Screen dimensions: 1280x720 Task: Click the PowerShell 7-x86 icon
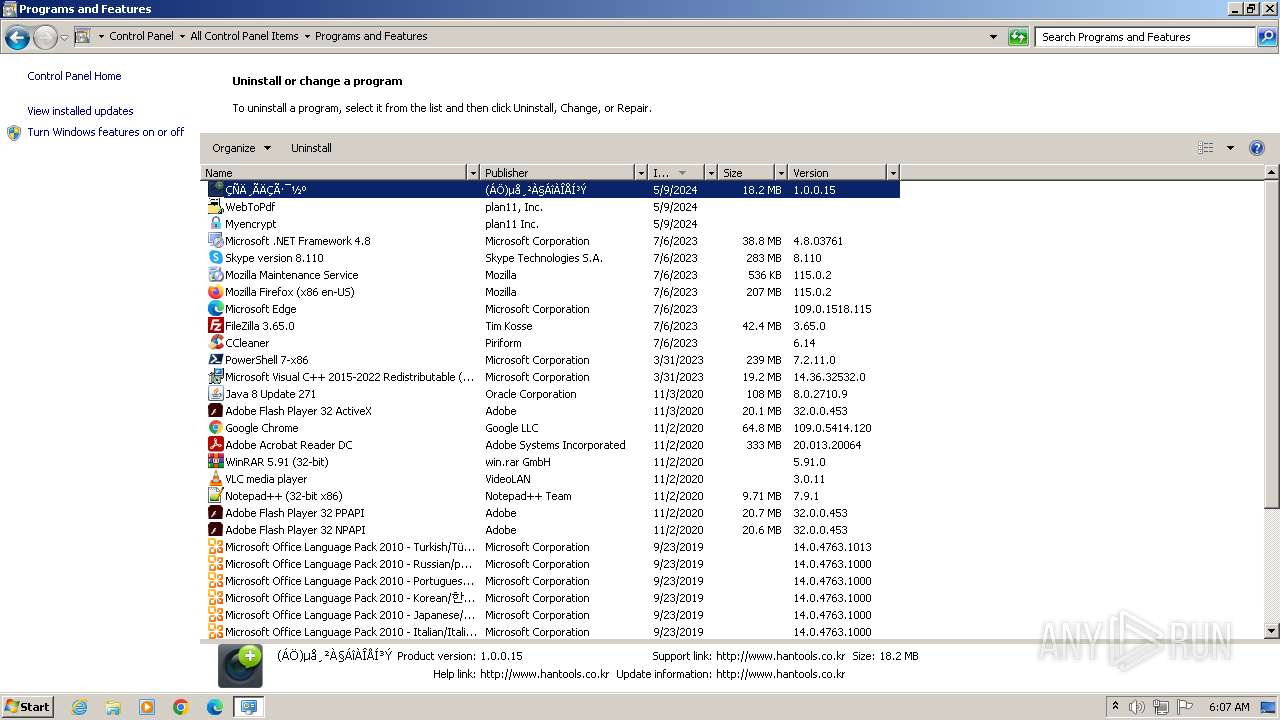[x=215, y=360]
